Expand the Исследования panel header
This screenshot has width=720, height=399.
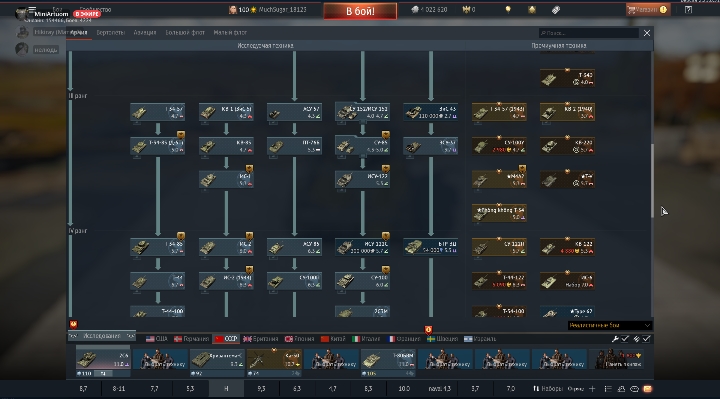pyautogui.click(x=101, y=336)
